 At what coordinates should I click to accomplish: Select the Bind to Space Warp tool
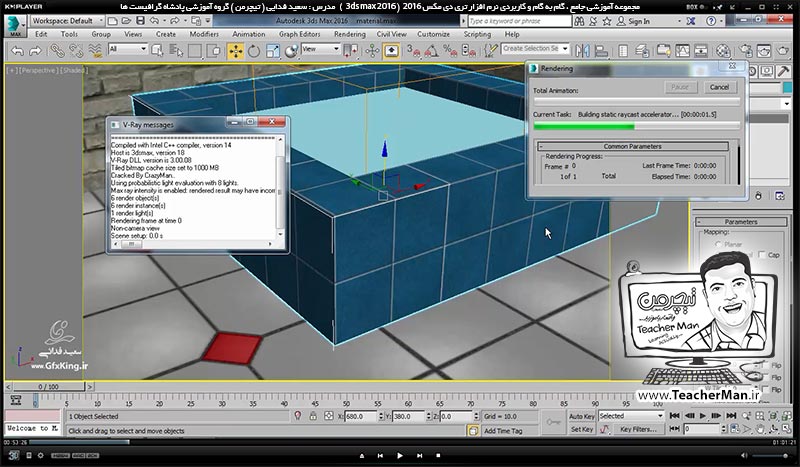tap(95, 51)
